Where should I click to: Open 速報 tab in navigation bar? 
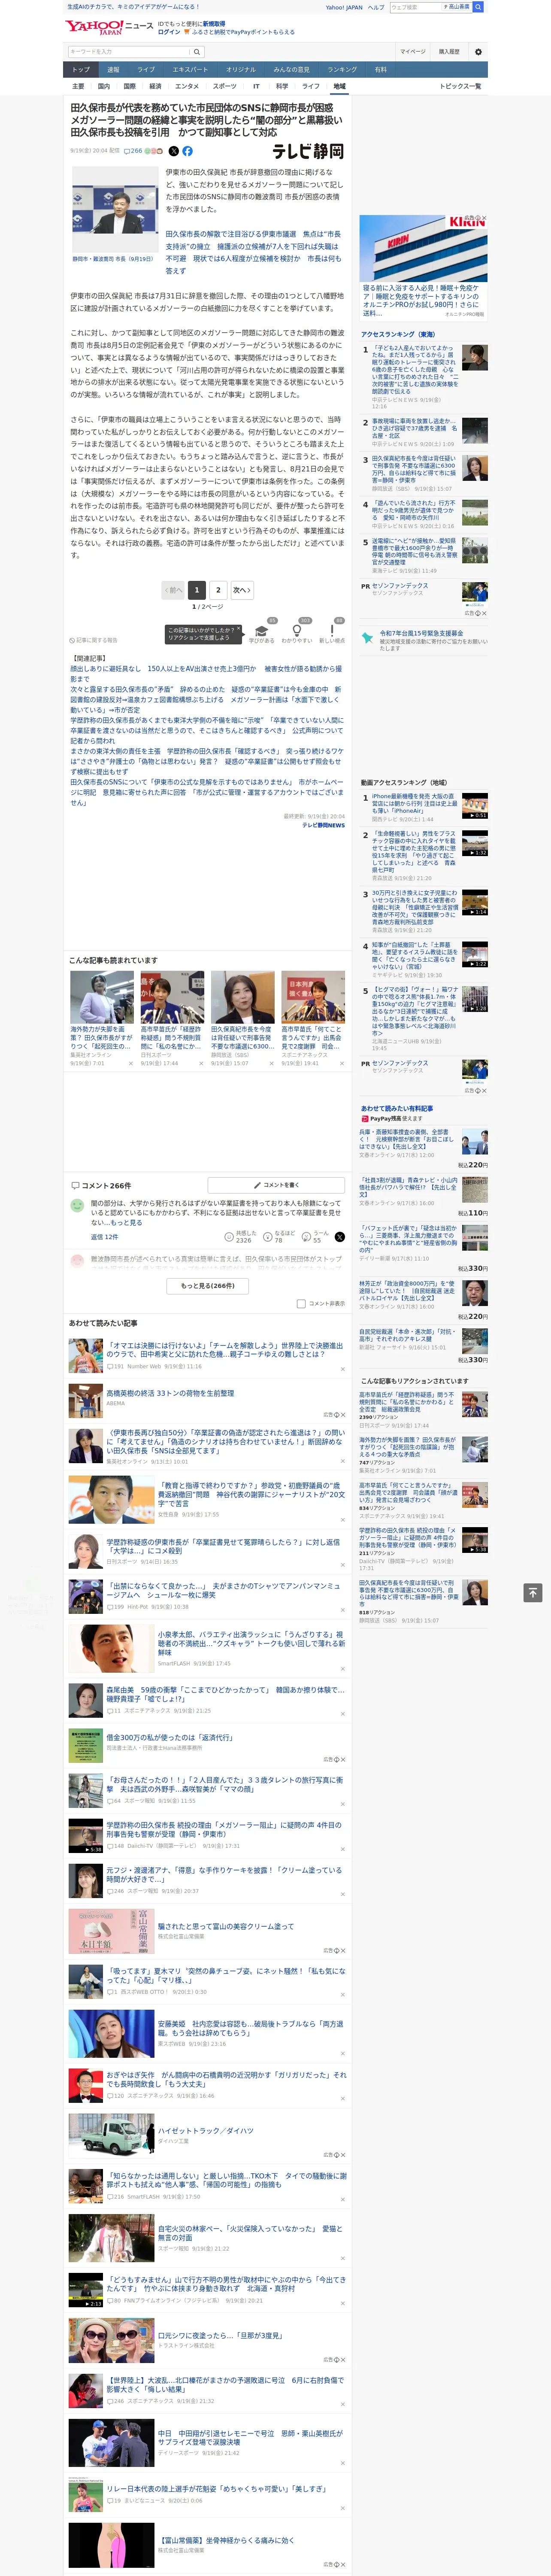point(113,70)
